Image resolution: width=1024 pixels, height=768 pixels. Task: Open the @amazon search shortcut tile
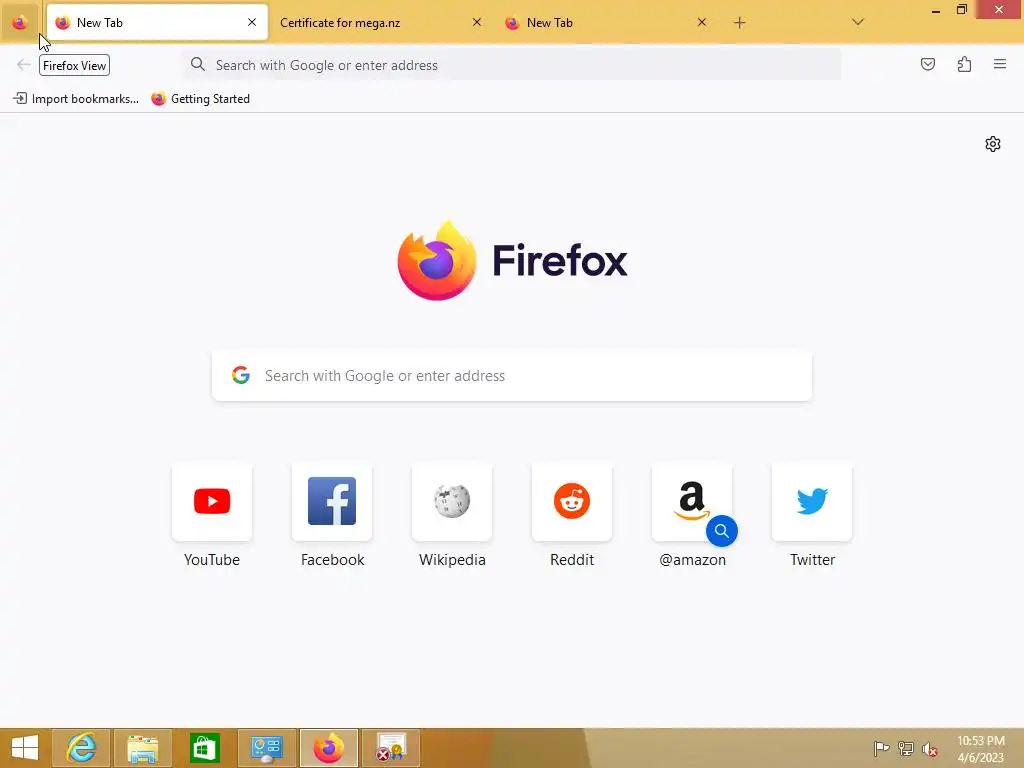692,501
